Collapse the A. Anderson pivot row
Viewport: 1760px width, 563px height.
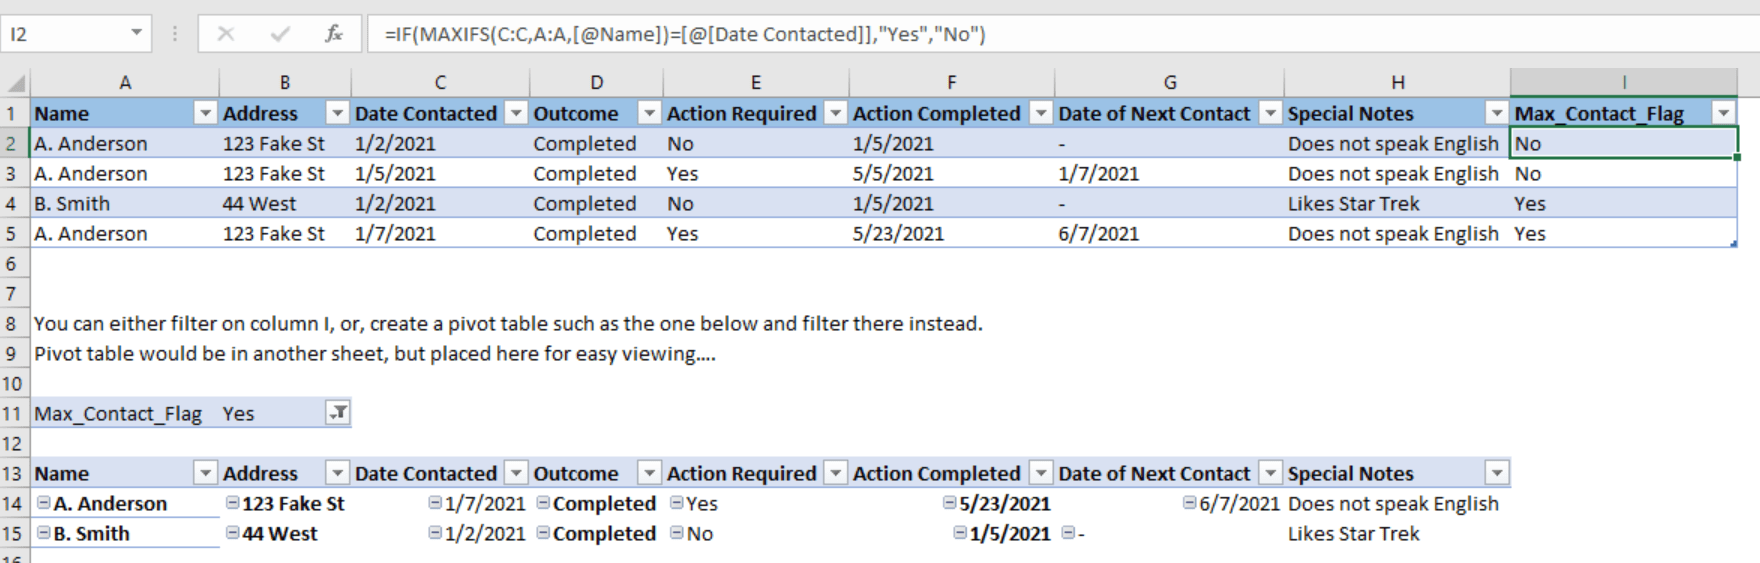44,503
